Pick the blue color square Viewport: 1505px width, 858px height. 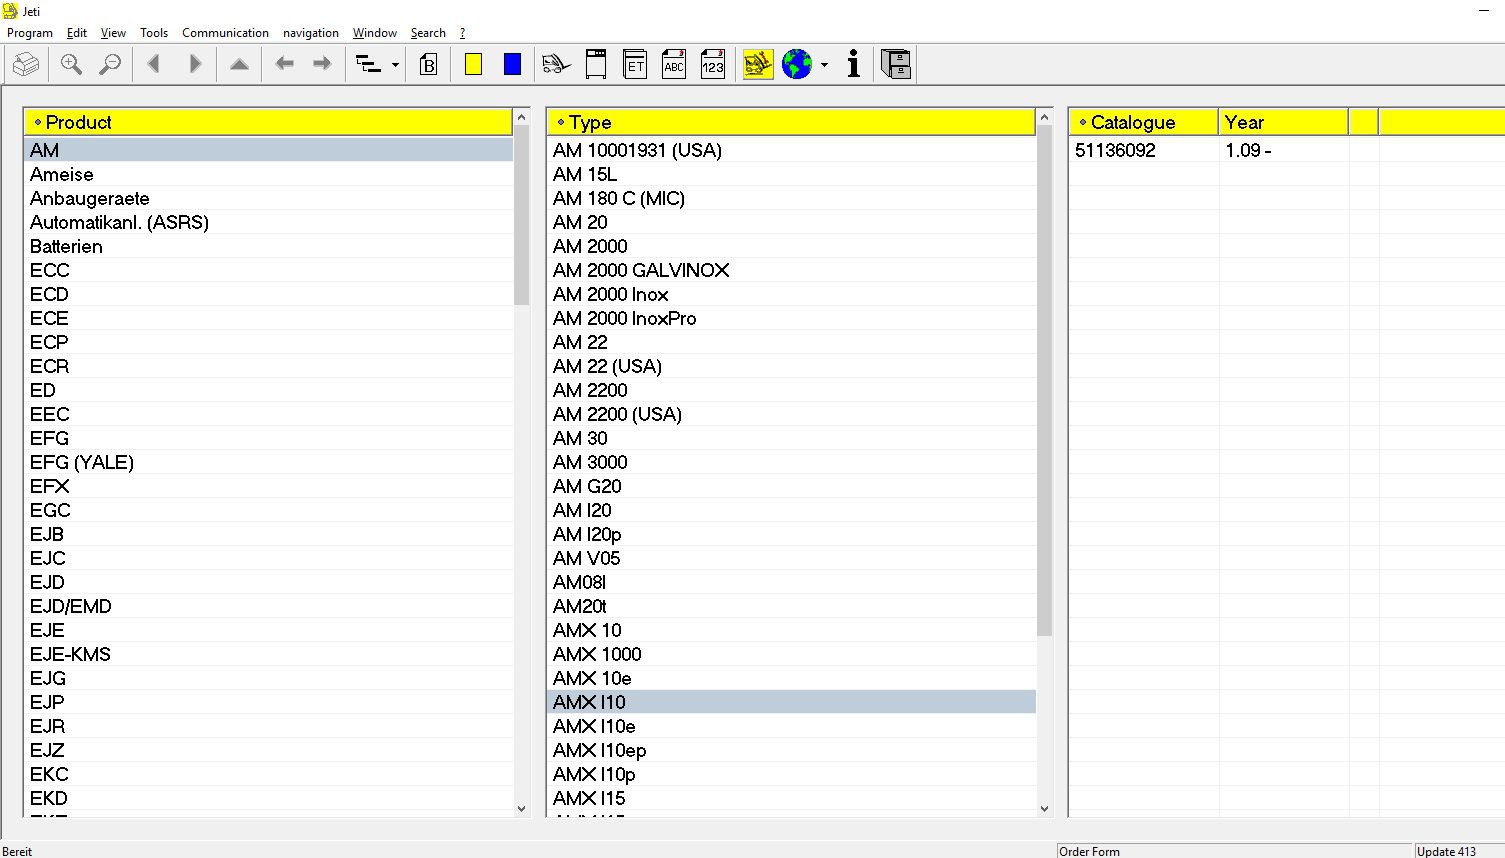pos(512,65)
